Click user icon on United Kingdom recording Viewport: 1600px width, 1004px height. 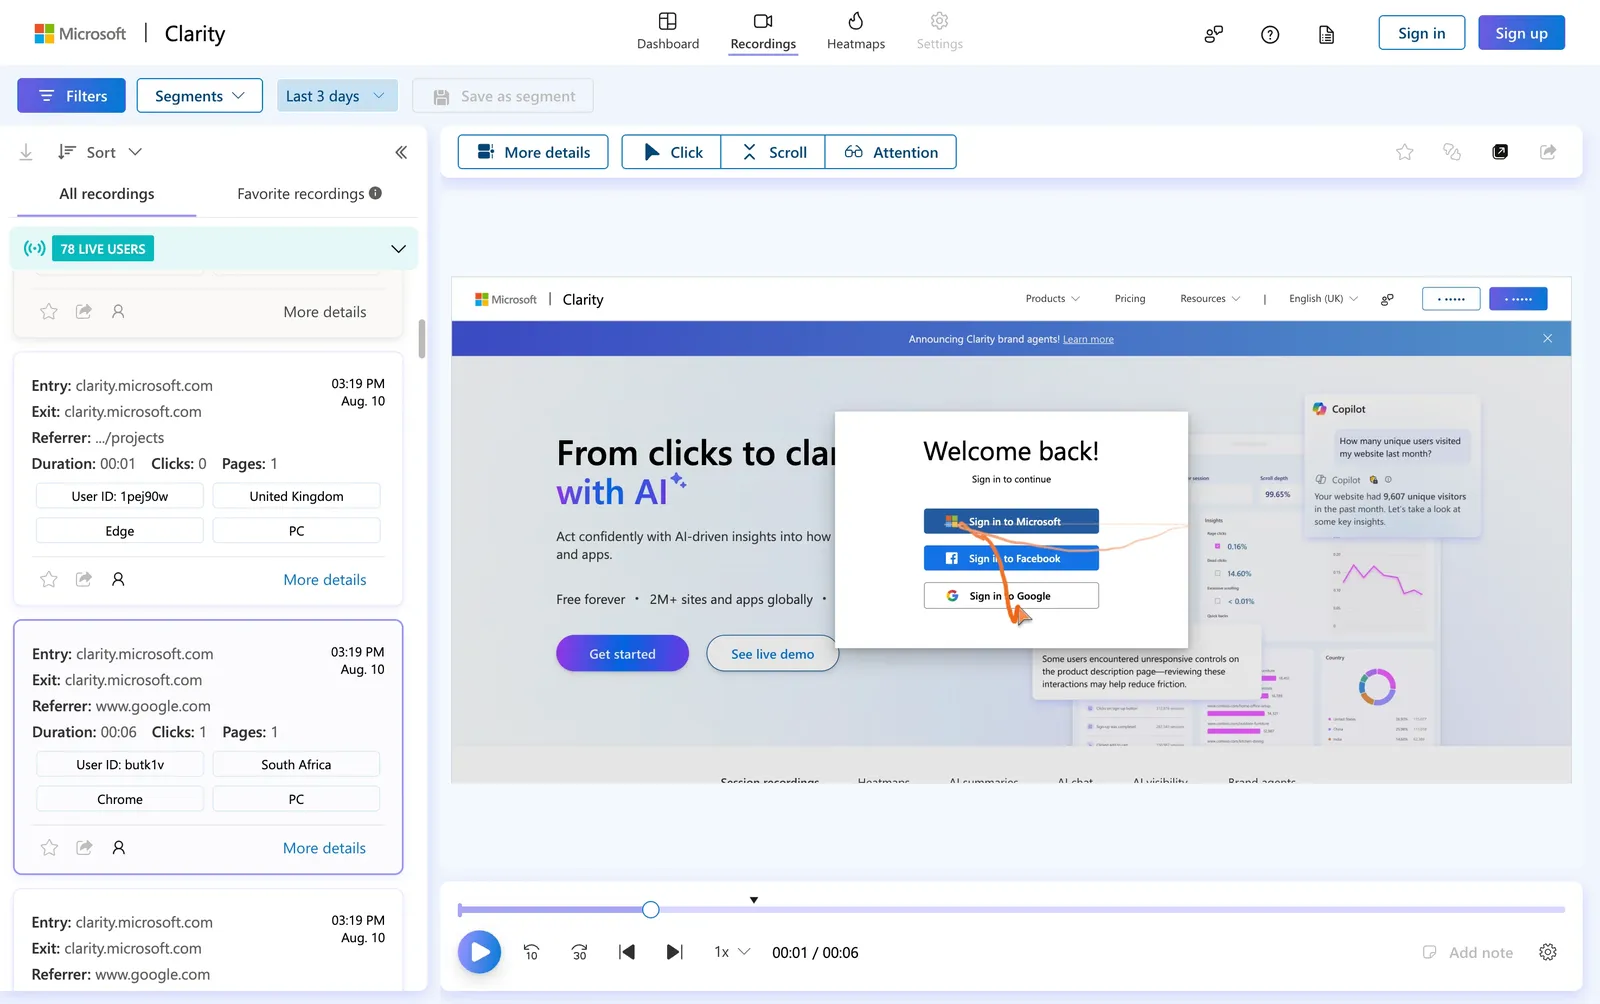coord(118,579)
